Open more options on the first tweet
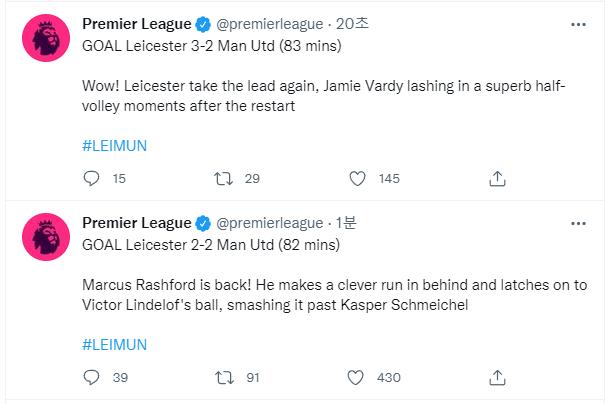Screen dimensions: 612x404 578,25
